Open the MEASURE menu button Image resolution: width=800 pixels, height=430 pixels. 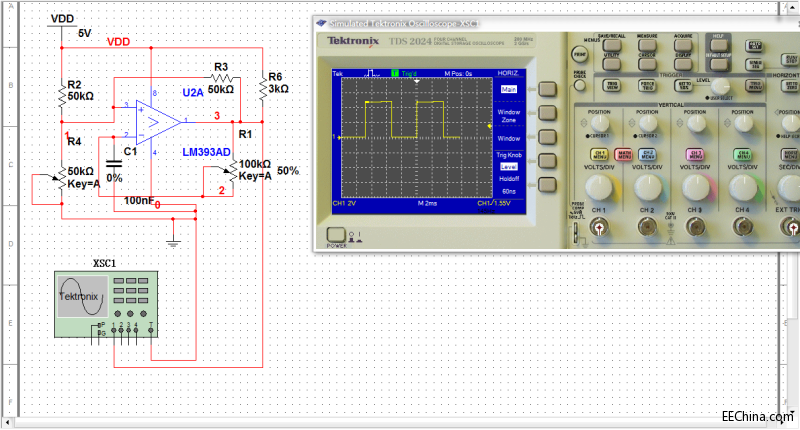tap(647, 45)
